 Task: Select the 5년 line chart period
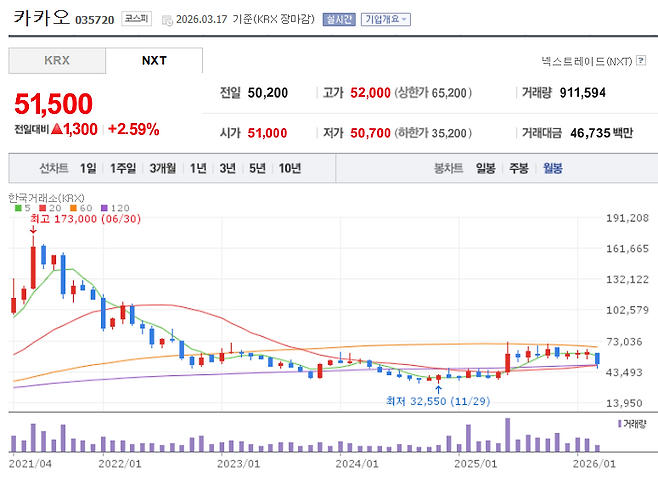[x=257, y=168]
